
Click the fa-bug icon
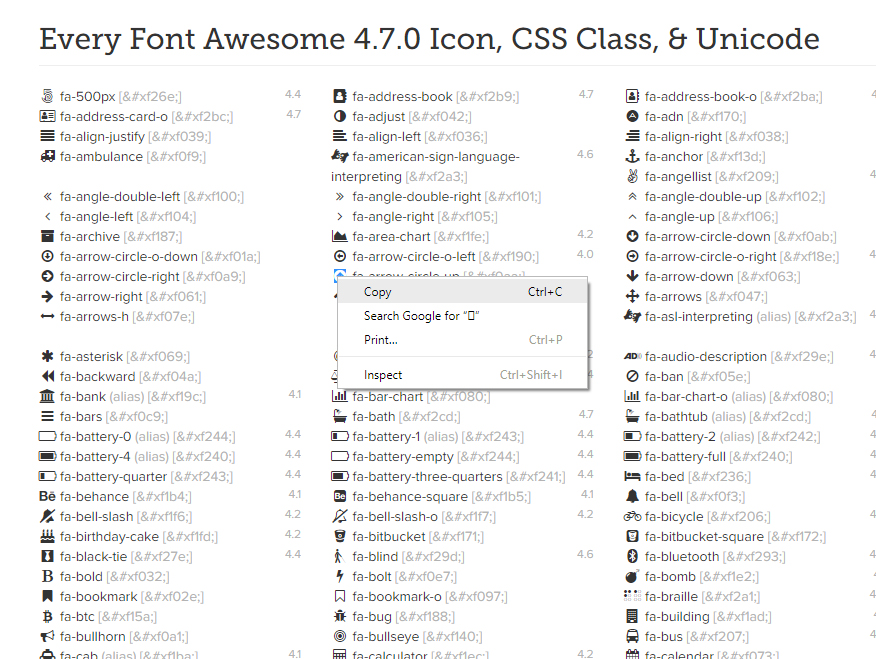(x=339, y=616)
